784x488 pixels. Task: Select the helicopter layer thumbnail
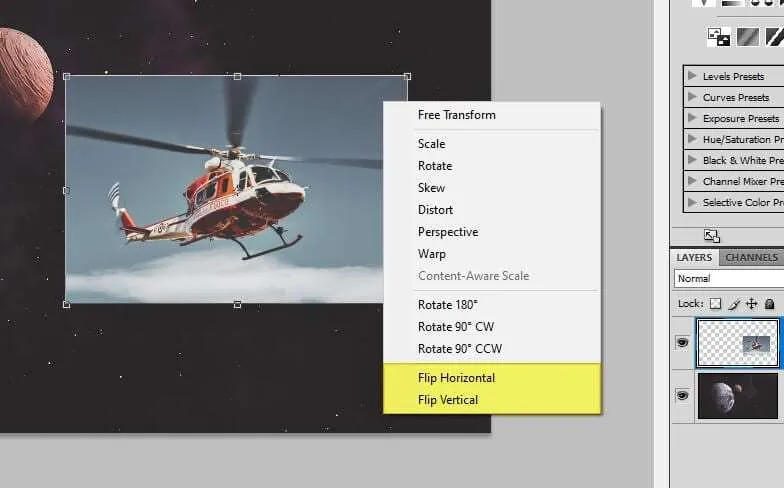click(738, 344)
